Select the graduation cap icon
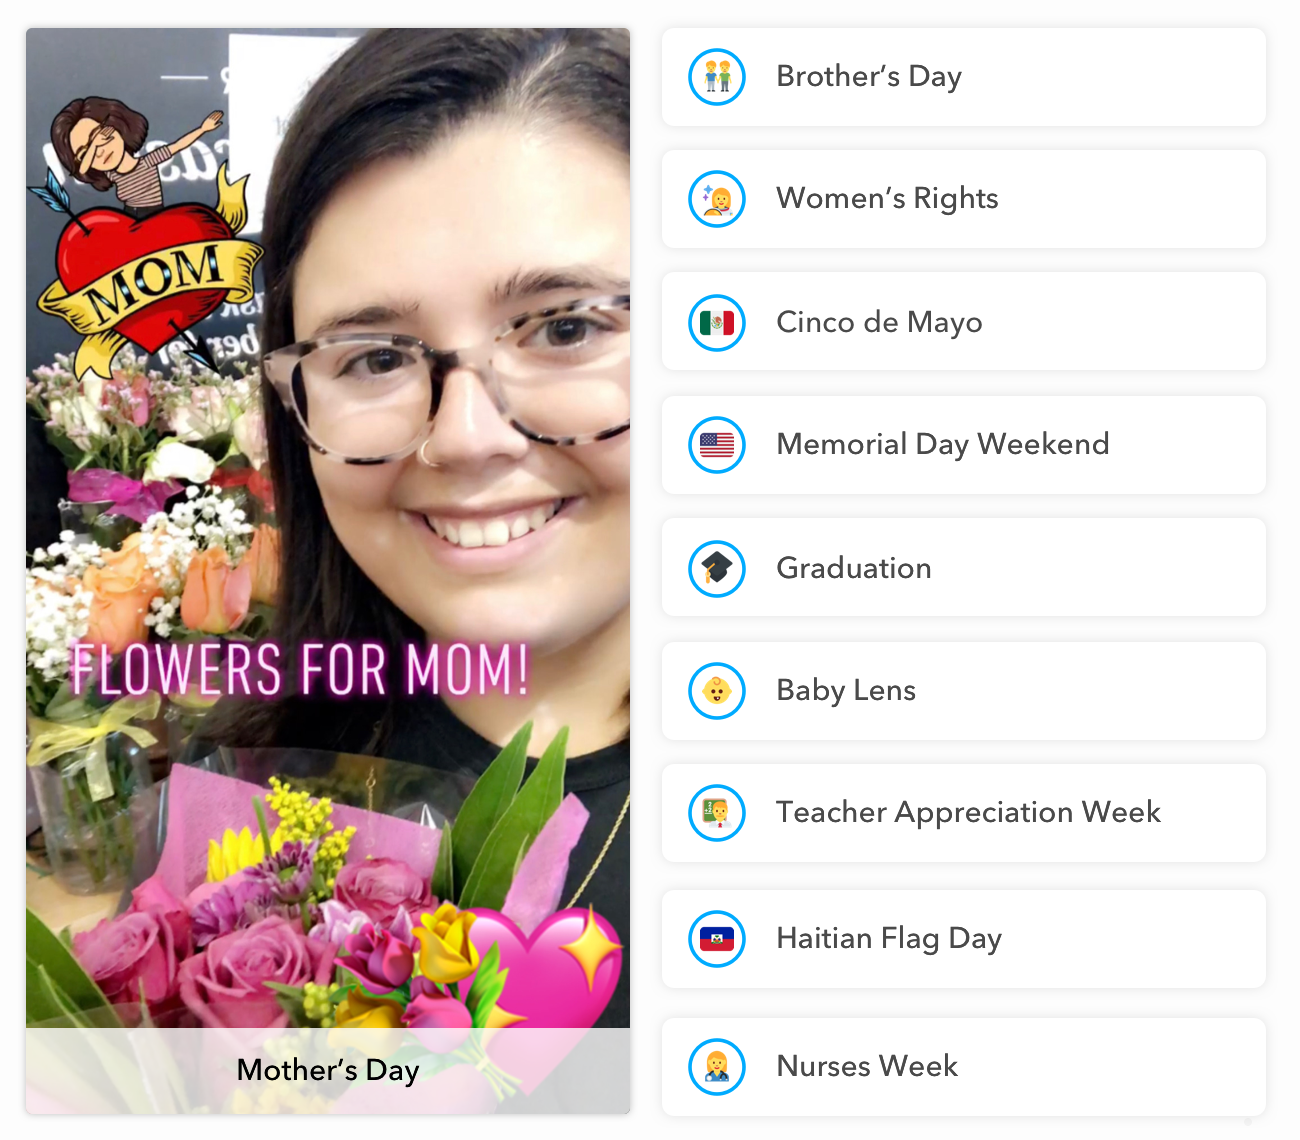This screenshot has height=1140, width=1300. pyautogui.click(x=717, y=569)
